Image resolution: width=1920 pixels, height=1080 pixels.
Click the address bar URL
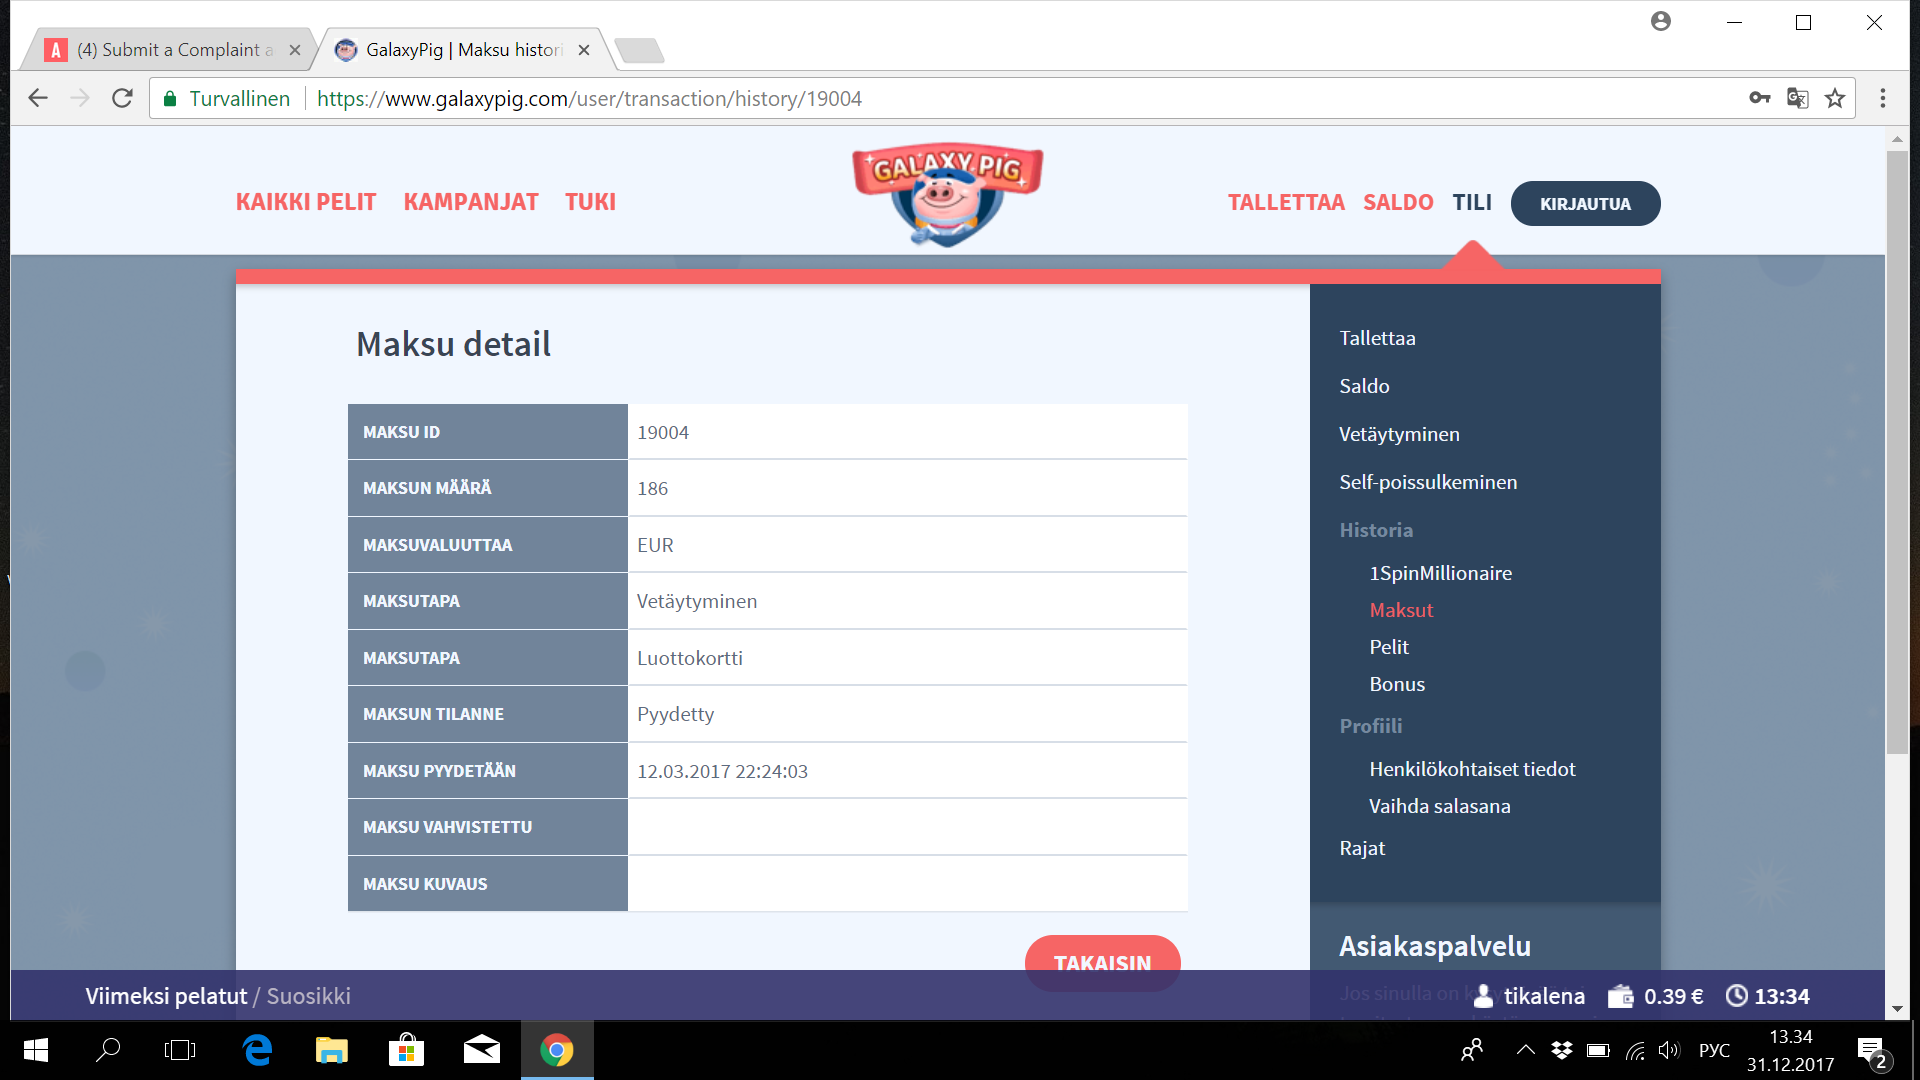click(589, 98)
